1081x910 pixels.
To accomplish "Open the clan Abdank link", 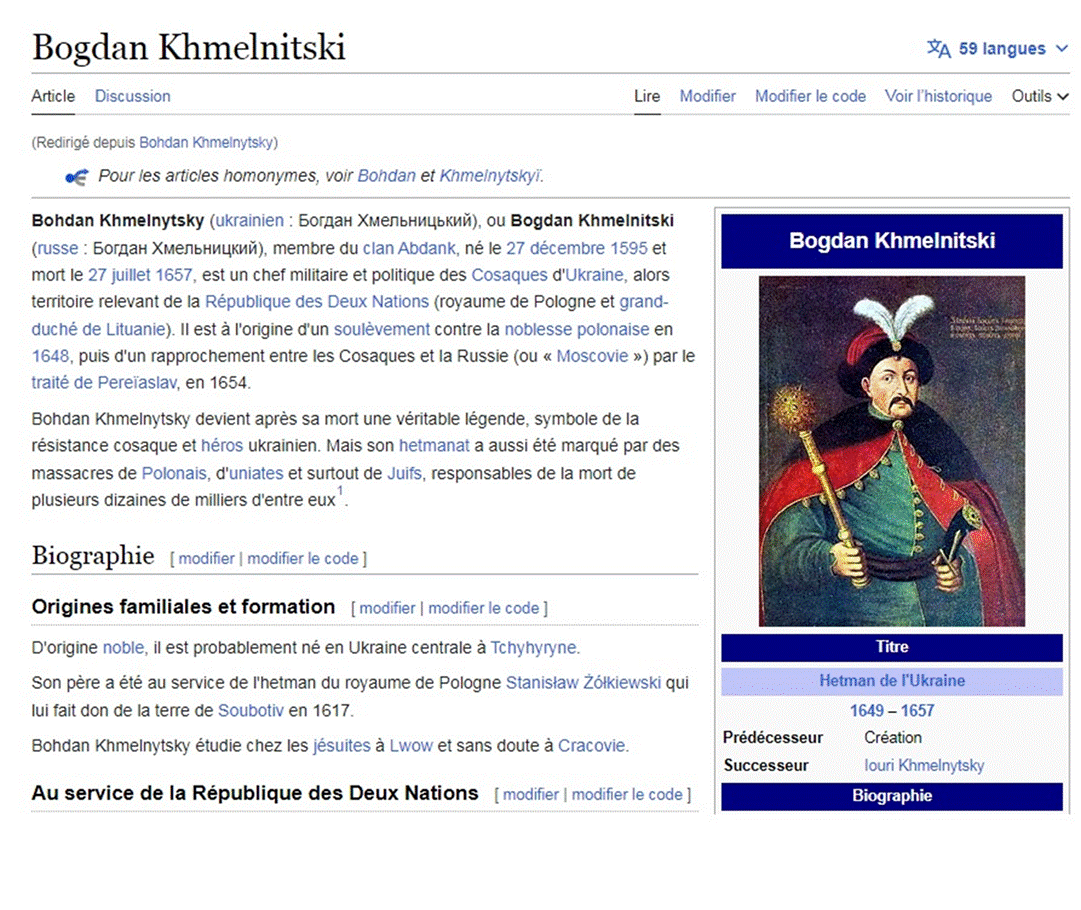I will click(410, 248).
